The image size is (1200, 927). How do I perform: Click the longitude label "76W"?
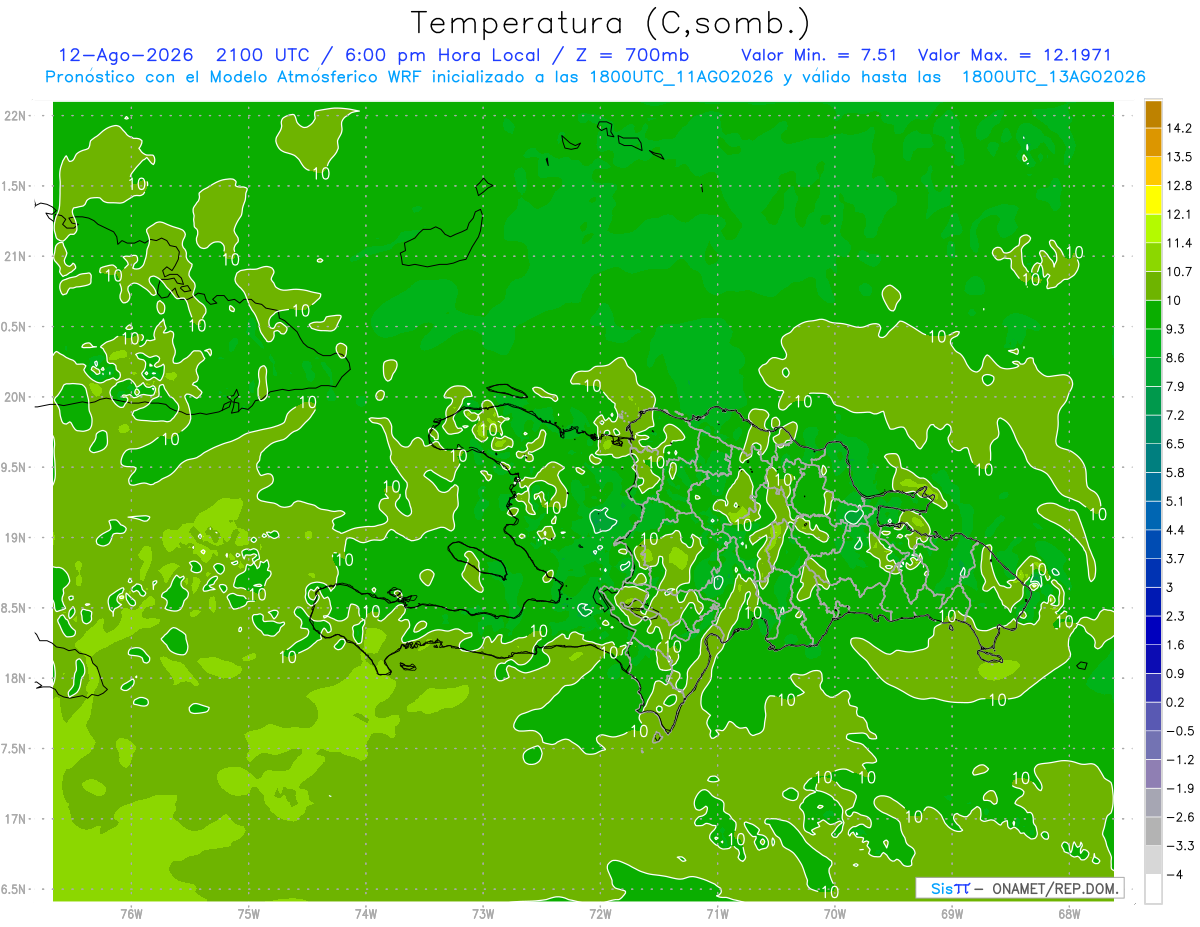click(131, 913)
